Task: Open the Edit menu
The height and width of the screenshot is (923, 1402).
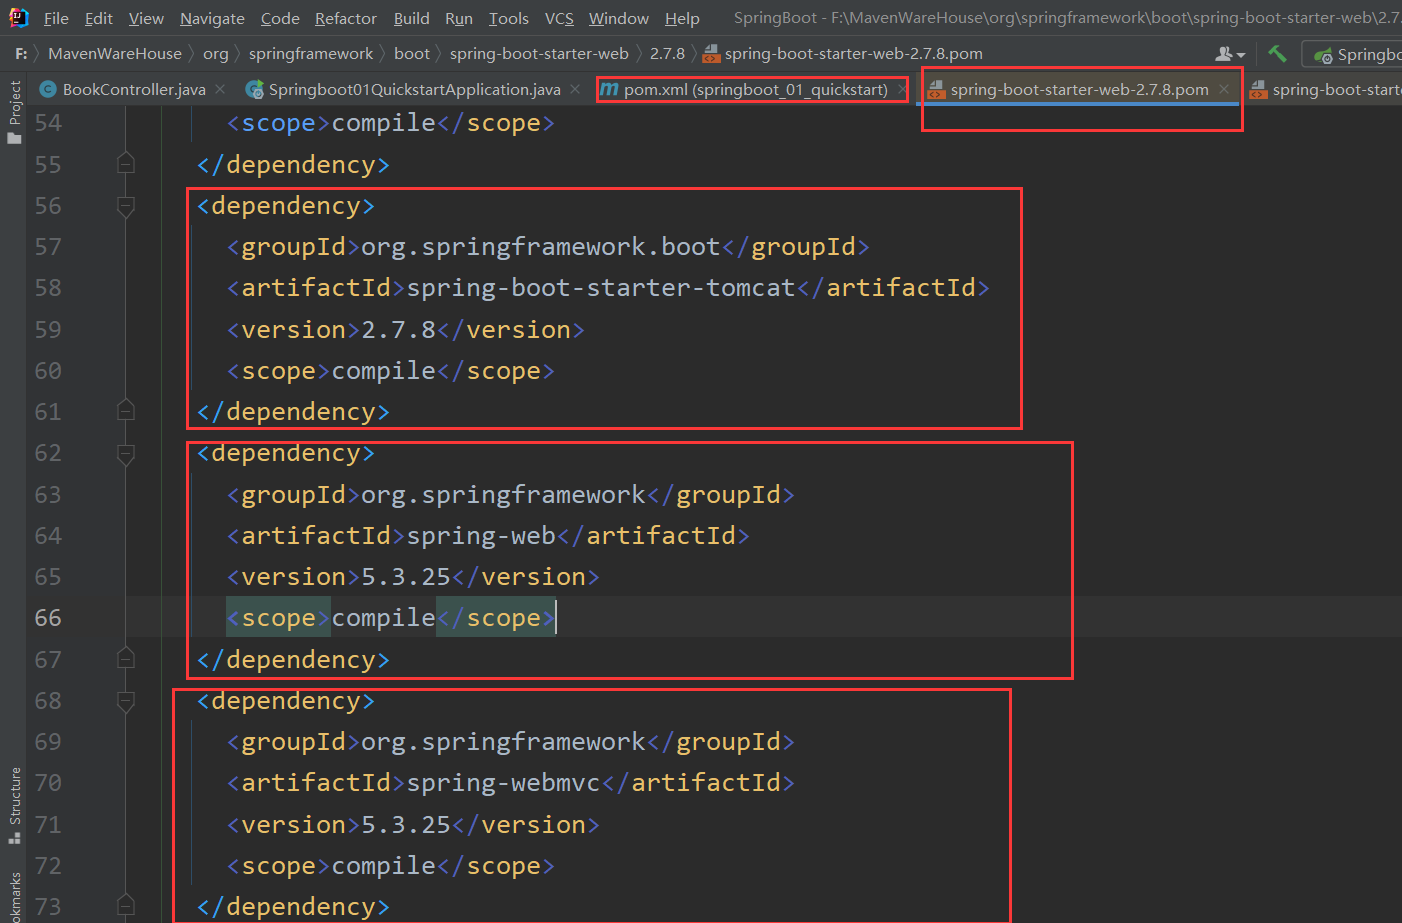Action: tap(98, 18)
